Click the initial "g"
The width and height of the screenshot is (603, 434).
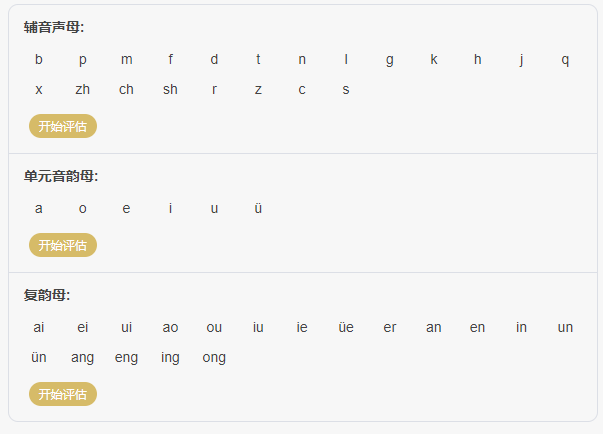(390, 59)
